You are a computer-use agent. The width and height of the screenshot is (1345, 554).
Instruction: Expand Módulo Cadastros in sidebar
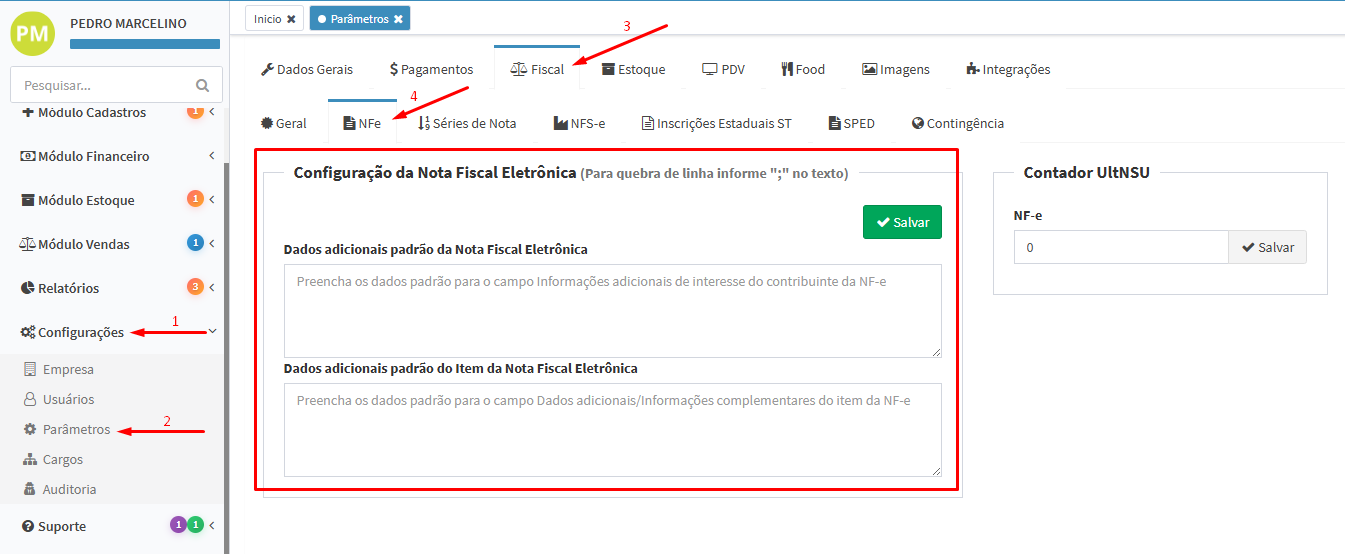coord(91,113)
